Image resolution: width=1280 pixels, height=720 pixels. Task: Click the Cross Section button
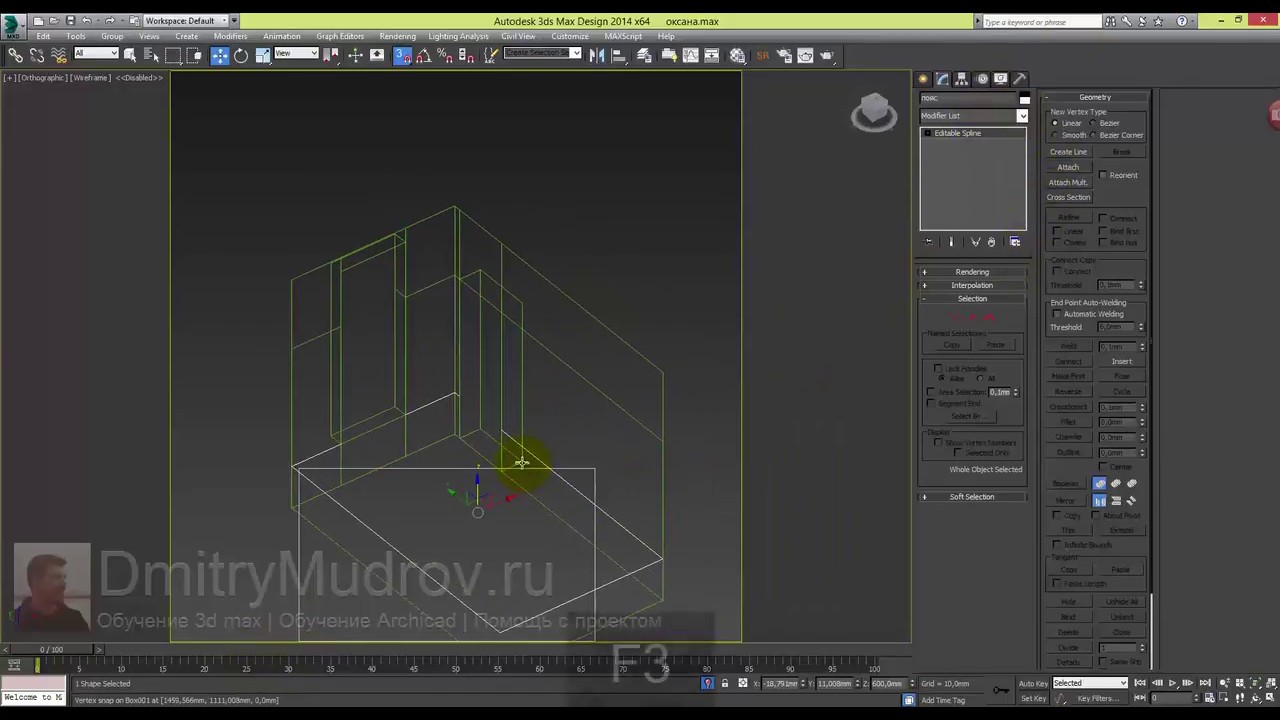pyautogui.click(x=1068, y=197)
